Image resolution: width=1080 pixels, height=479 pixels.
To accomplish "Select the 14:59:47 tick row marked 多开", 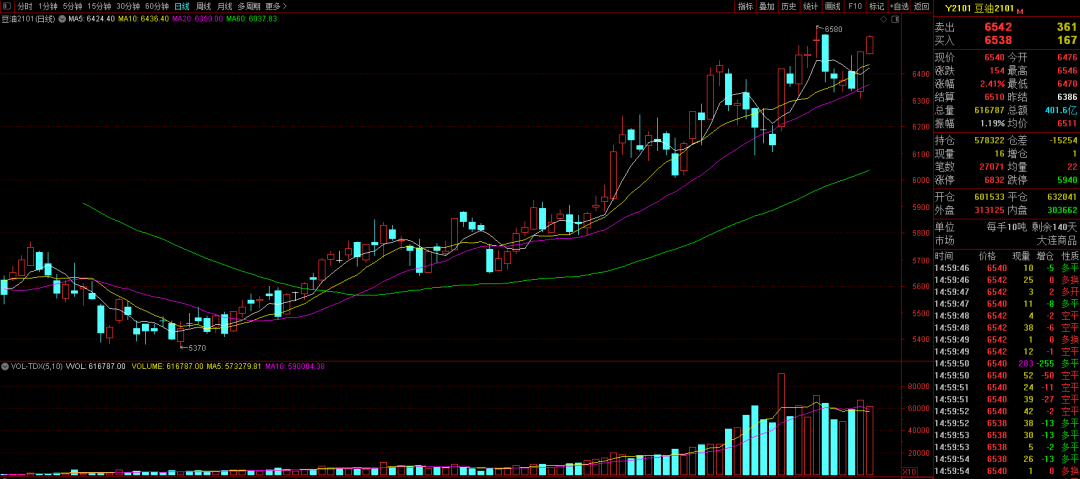I will [1006, 292].
